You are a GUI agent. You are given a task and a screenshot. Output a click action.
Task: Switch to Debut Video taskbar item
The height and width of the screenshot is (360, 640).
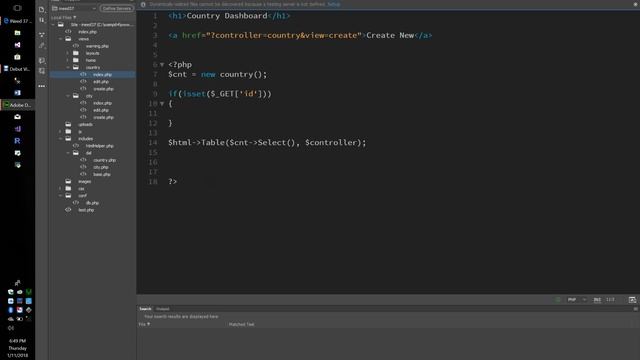[x=17, y=69]
